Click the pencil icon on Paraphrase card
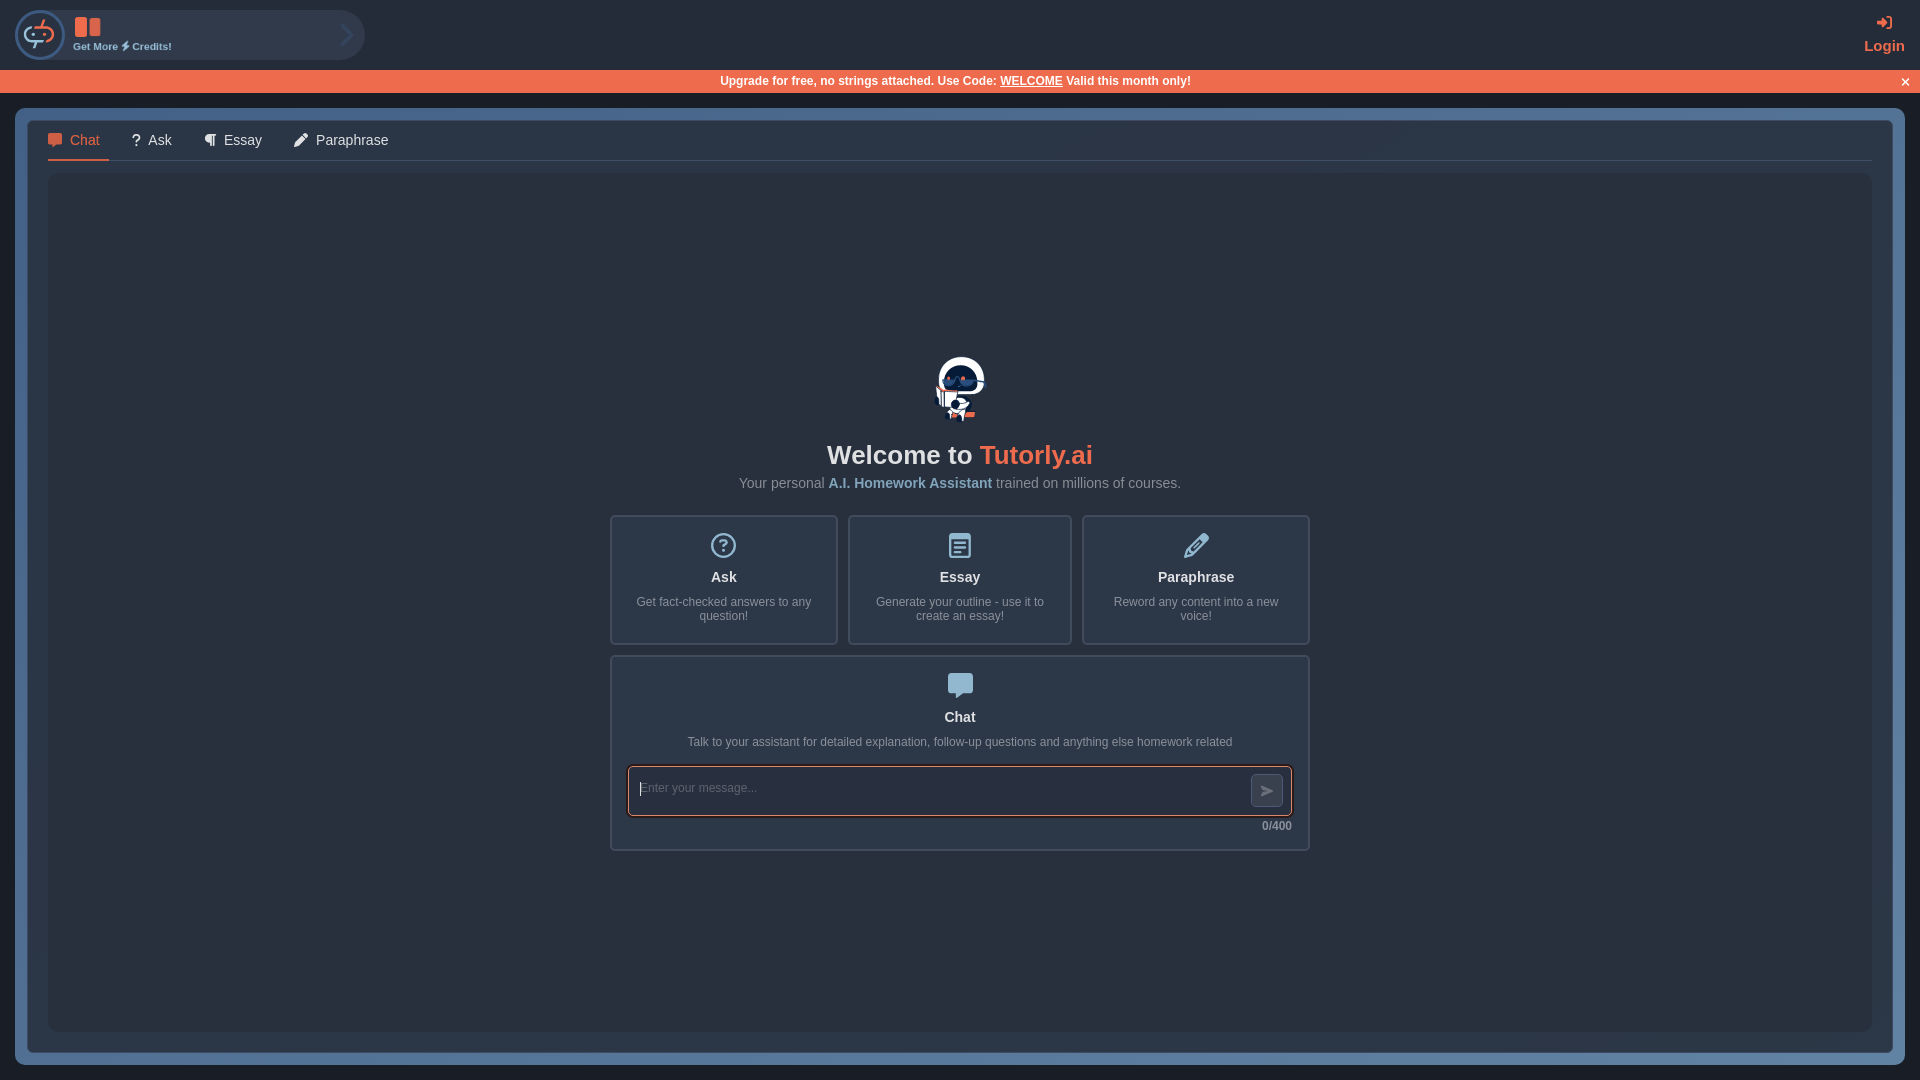 pyautogui.click(x=1196, y=545)
